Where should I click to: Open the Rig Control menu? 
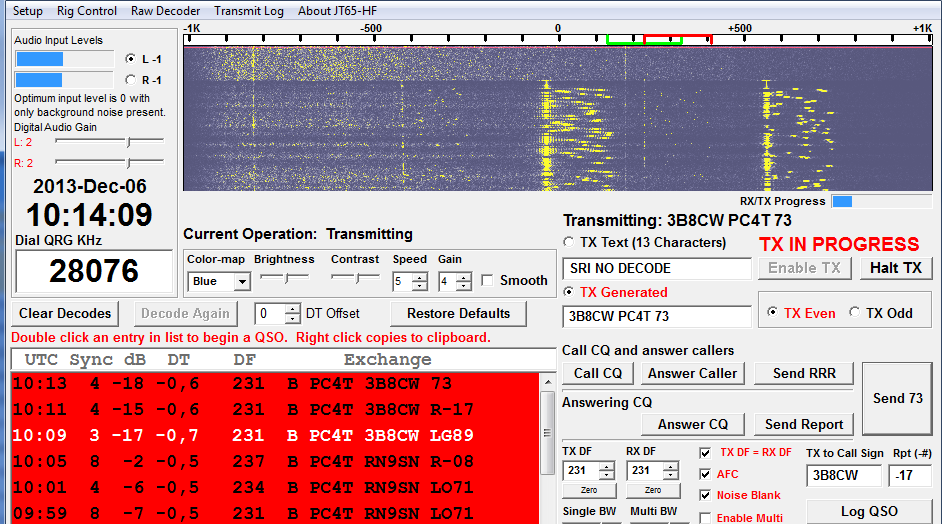click(x=87, y=11)
